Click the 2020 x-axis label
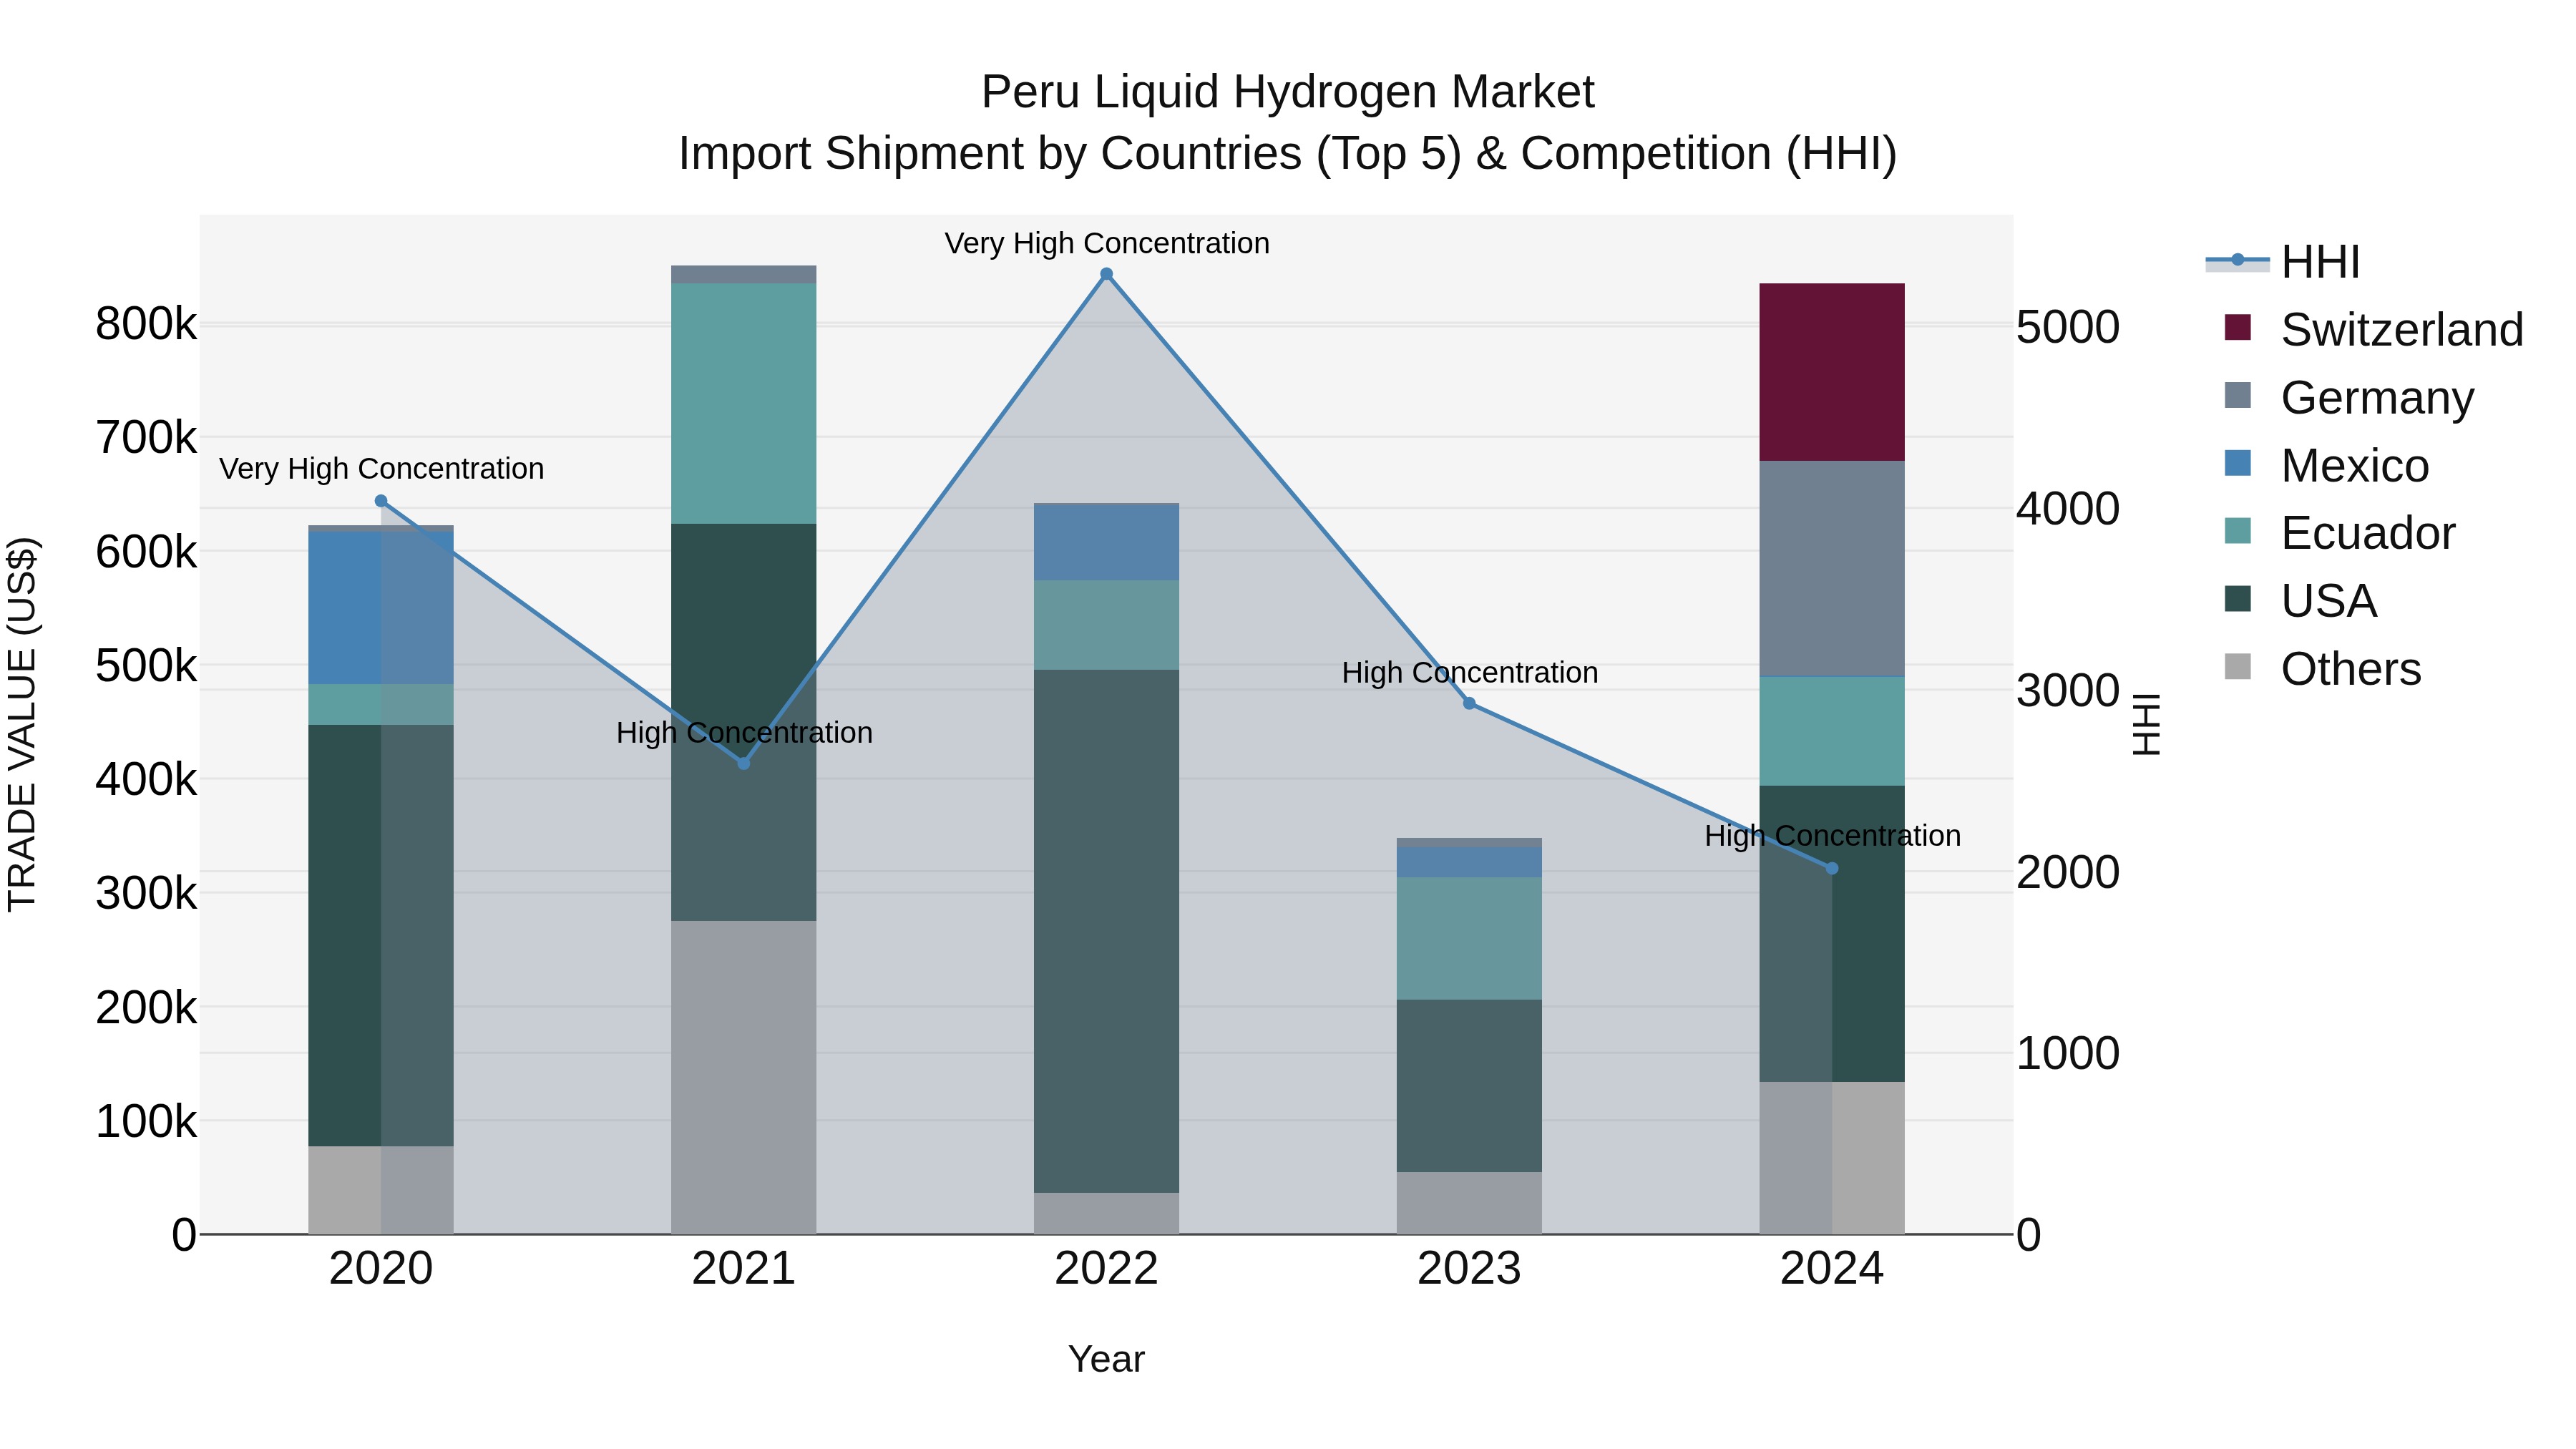Screen dimensions: 2576x1449 pyautogui.click(x=381, y=1269)
